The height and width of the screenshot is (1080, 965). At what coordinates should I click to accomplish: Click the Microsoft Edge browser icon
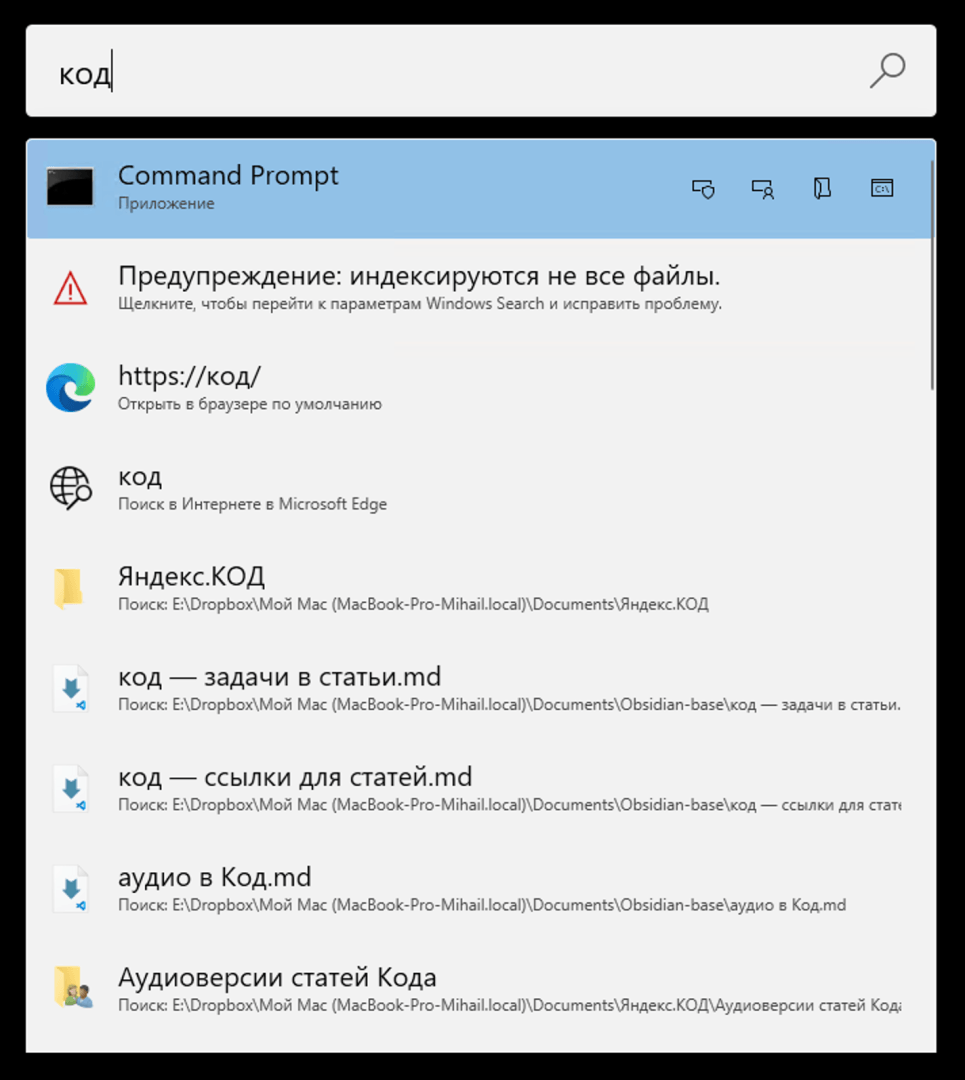[70, 388]
